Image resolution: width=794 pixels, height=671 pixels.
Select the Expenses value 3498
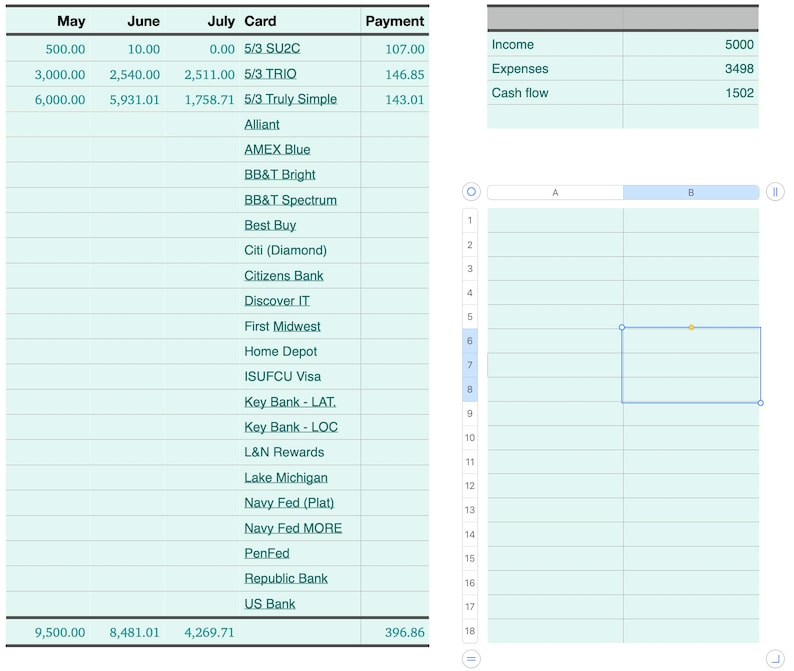point(691,69)
